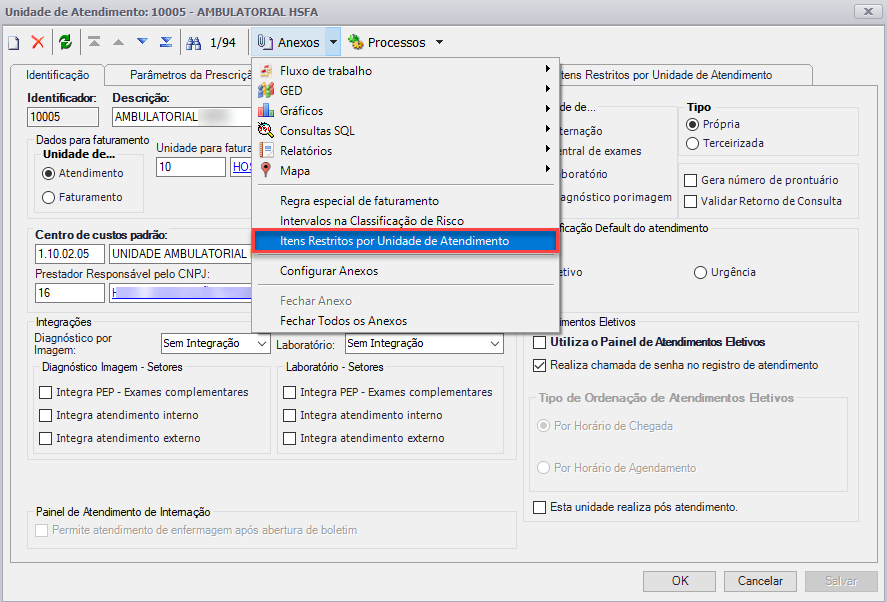The height and width of the screenshot is (602, 887).
Task: Click Unidade para faturamento code field 10
Action: click(191, 167)
